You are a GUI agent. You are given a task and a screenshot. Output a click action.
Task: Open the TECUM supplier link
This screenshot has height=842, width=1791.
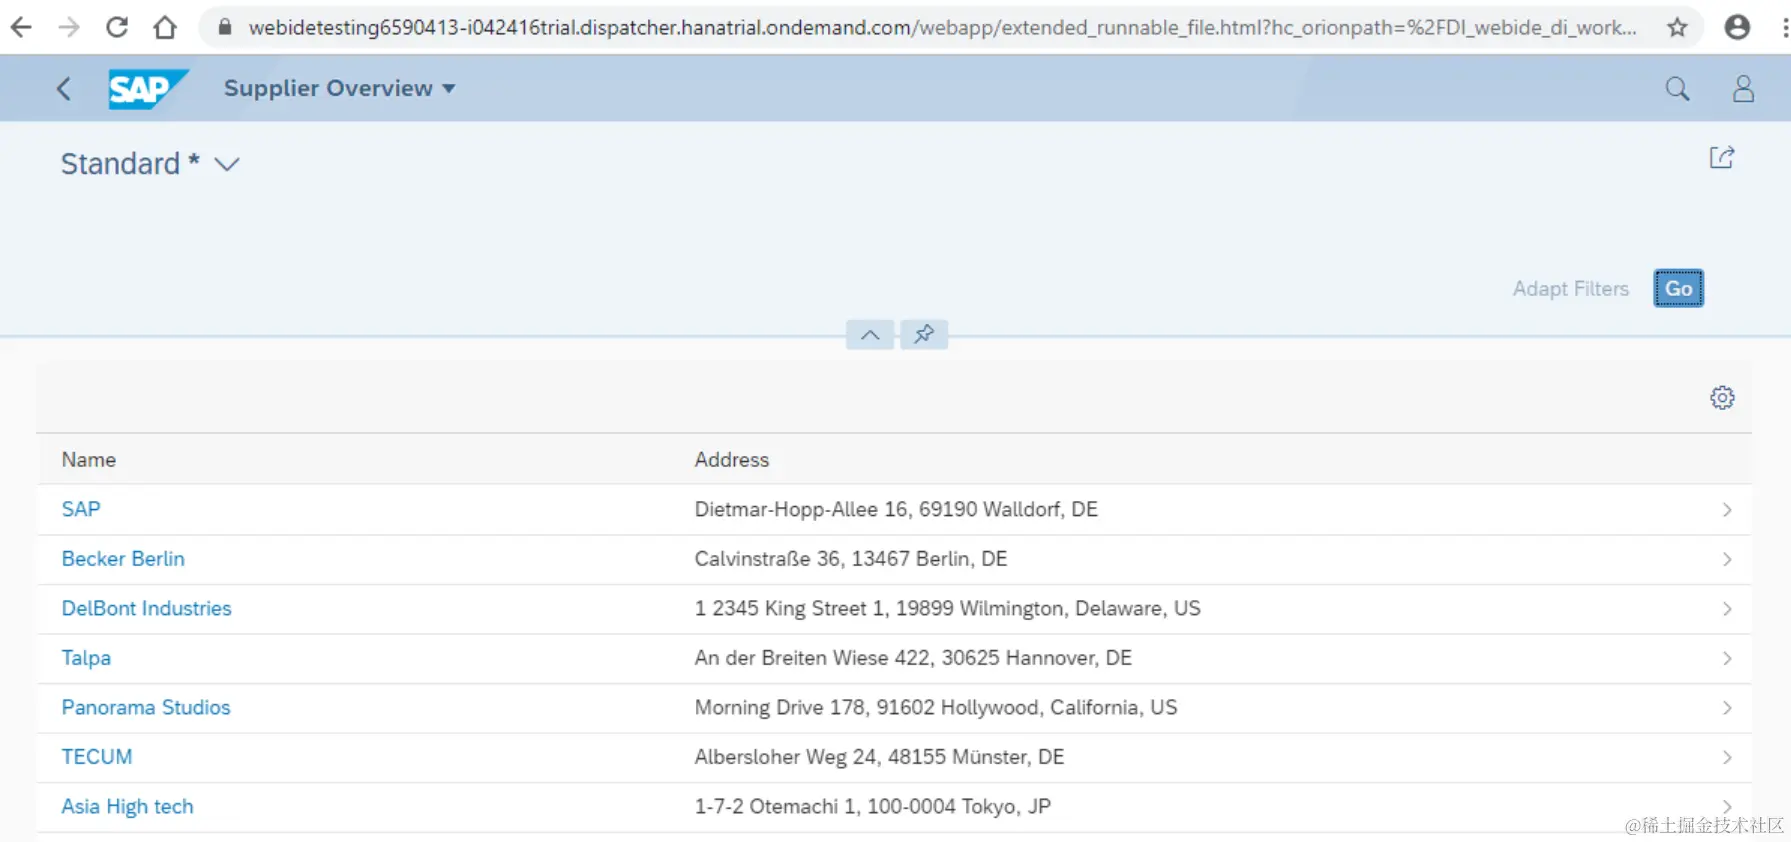tap(97, 757)
